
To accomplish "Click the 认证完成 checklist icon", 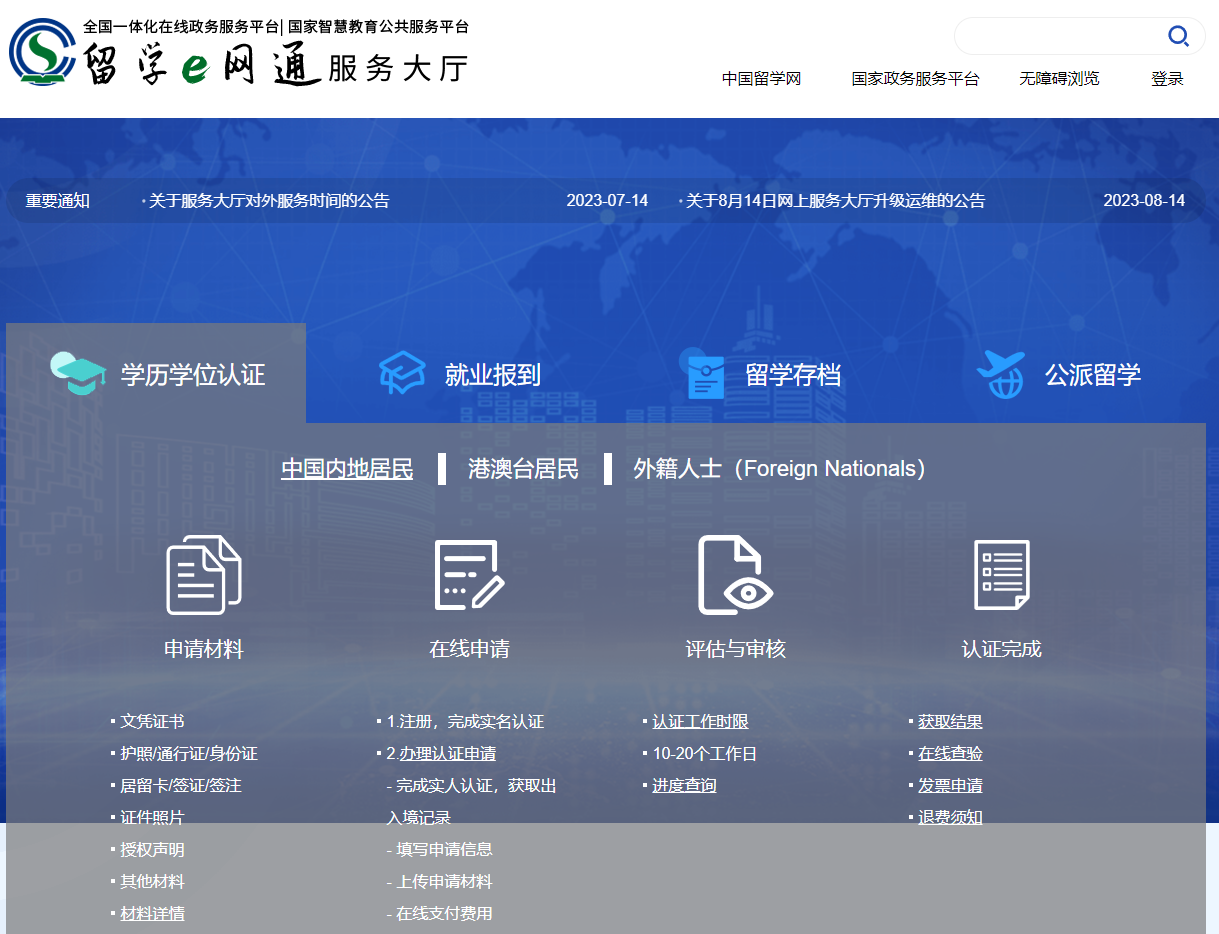I will 1001,575.
